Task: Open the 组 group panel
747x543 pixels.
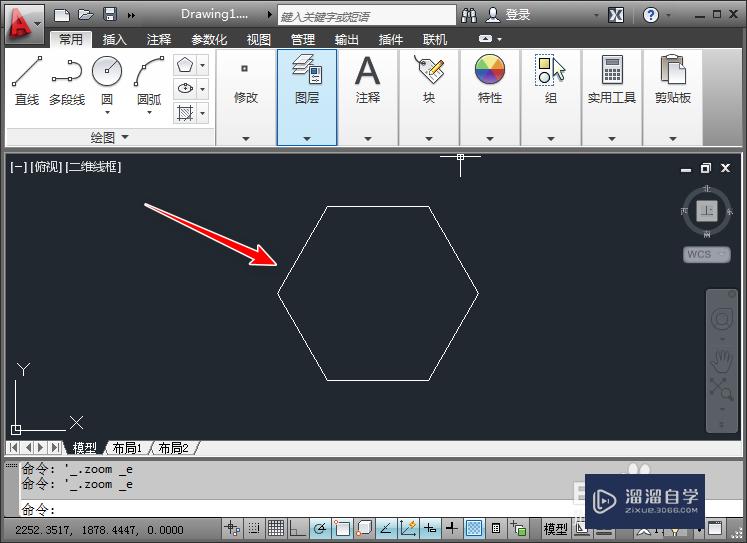Action: pos(551,98)
